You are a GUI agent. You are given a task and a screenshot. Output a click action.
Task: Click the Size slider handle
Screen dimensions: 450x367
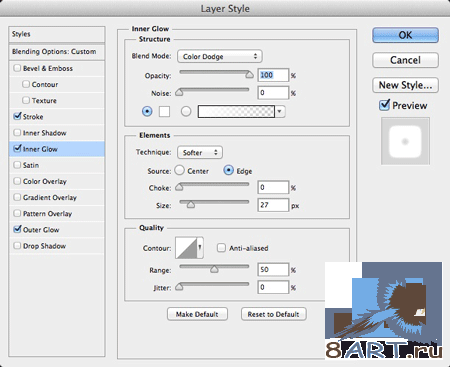tap(191, 204)
